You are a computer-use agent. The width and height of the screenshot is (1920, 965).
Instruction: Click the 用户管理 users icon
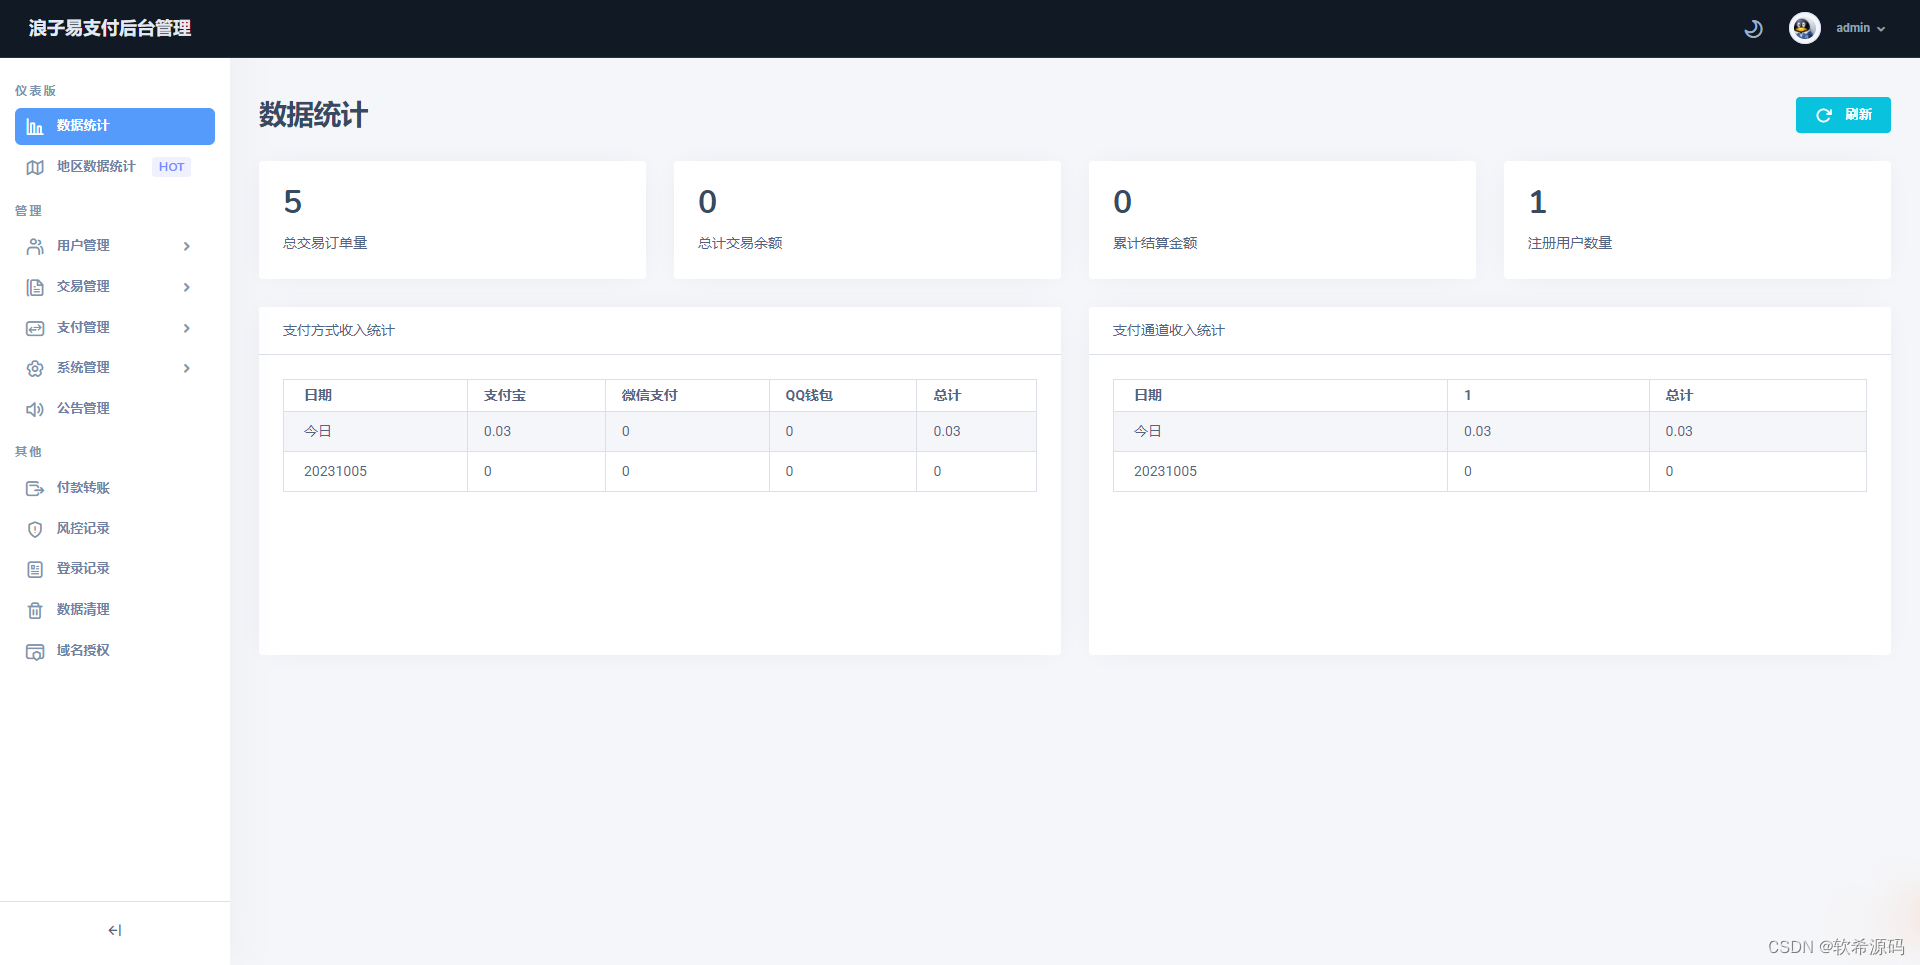point(35,246)
